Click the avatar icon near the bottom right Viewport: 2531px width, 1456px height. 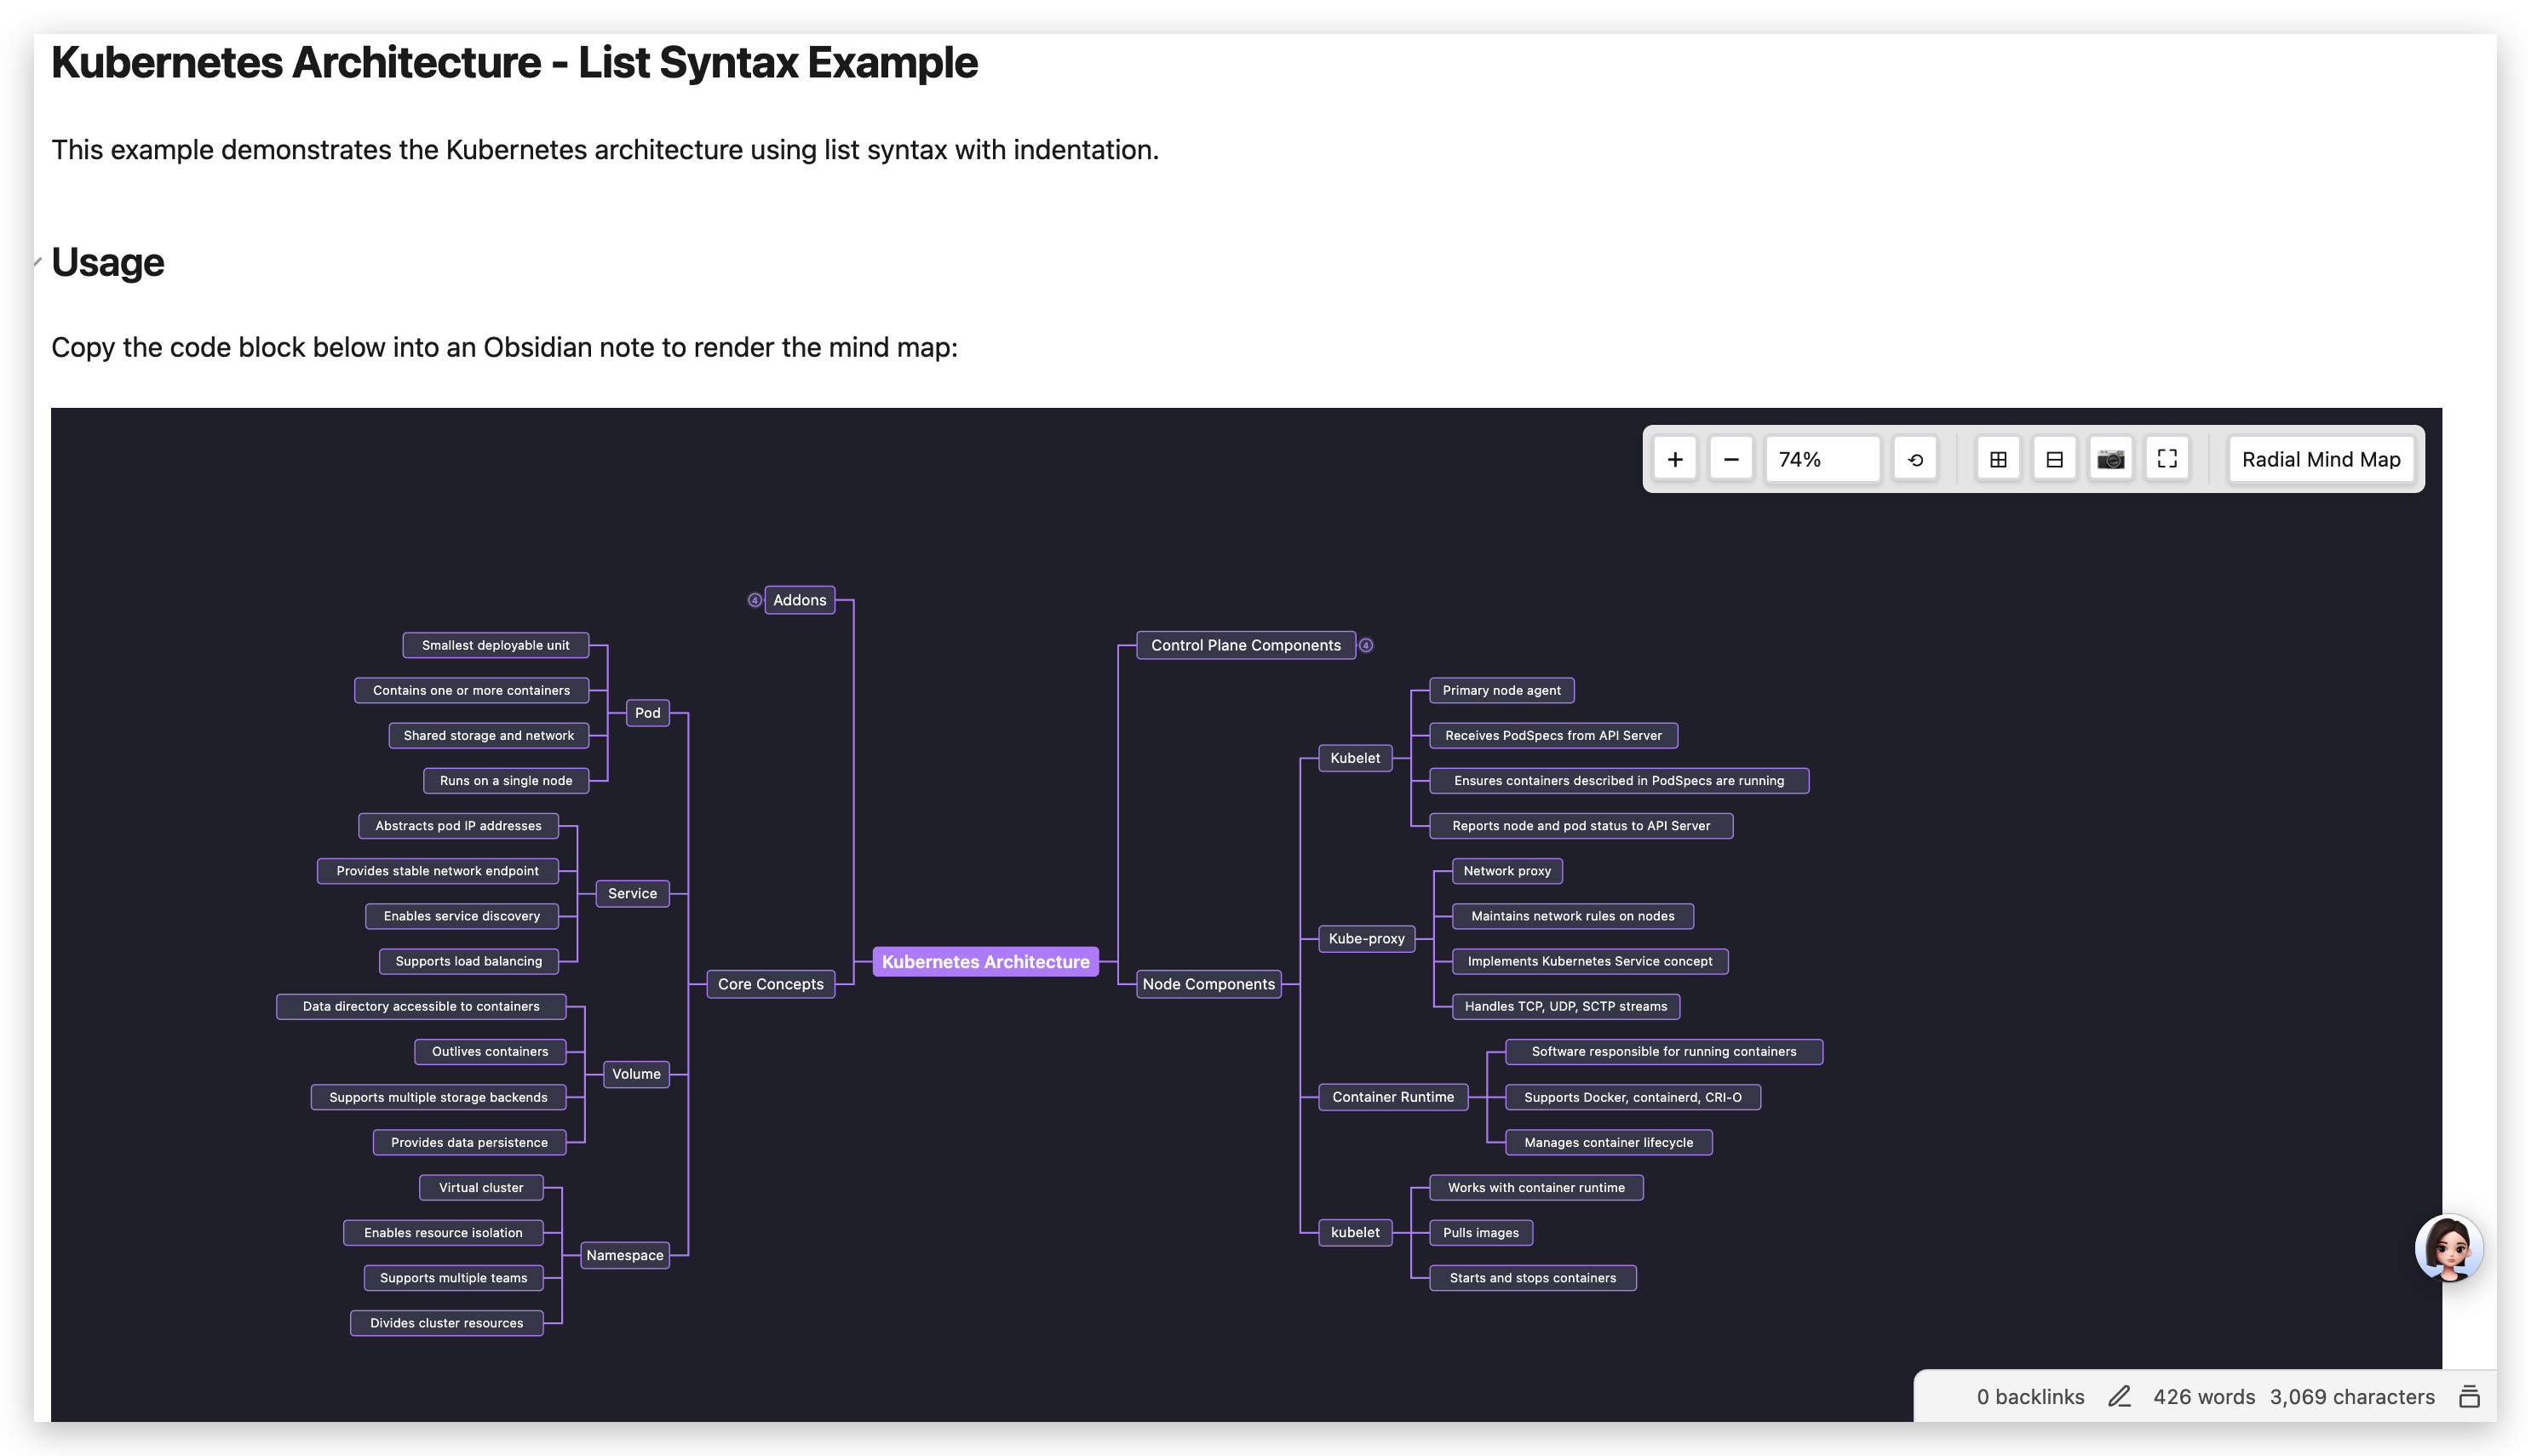click(2452, 1247)
